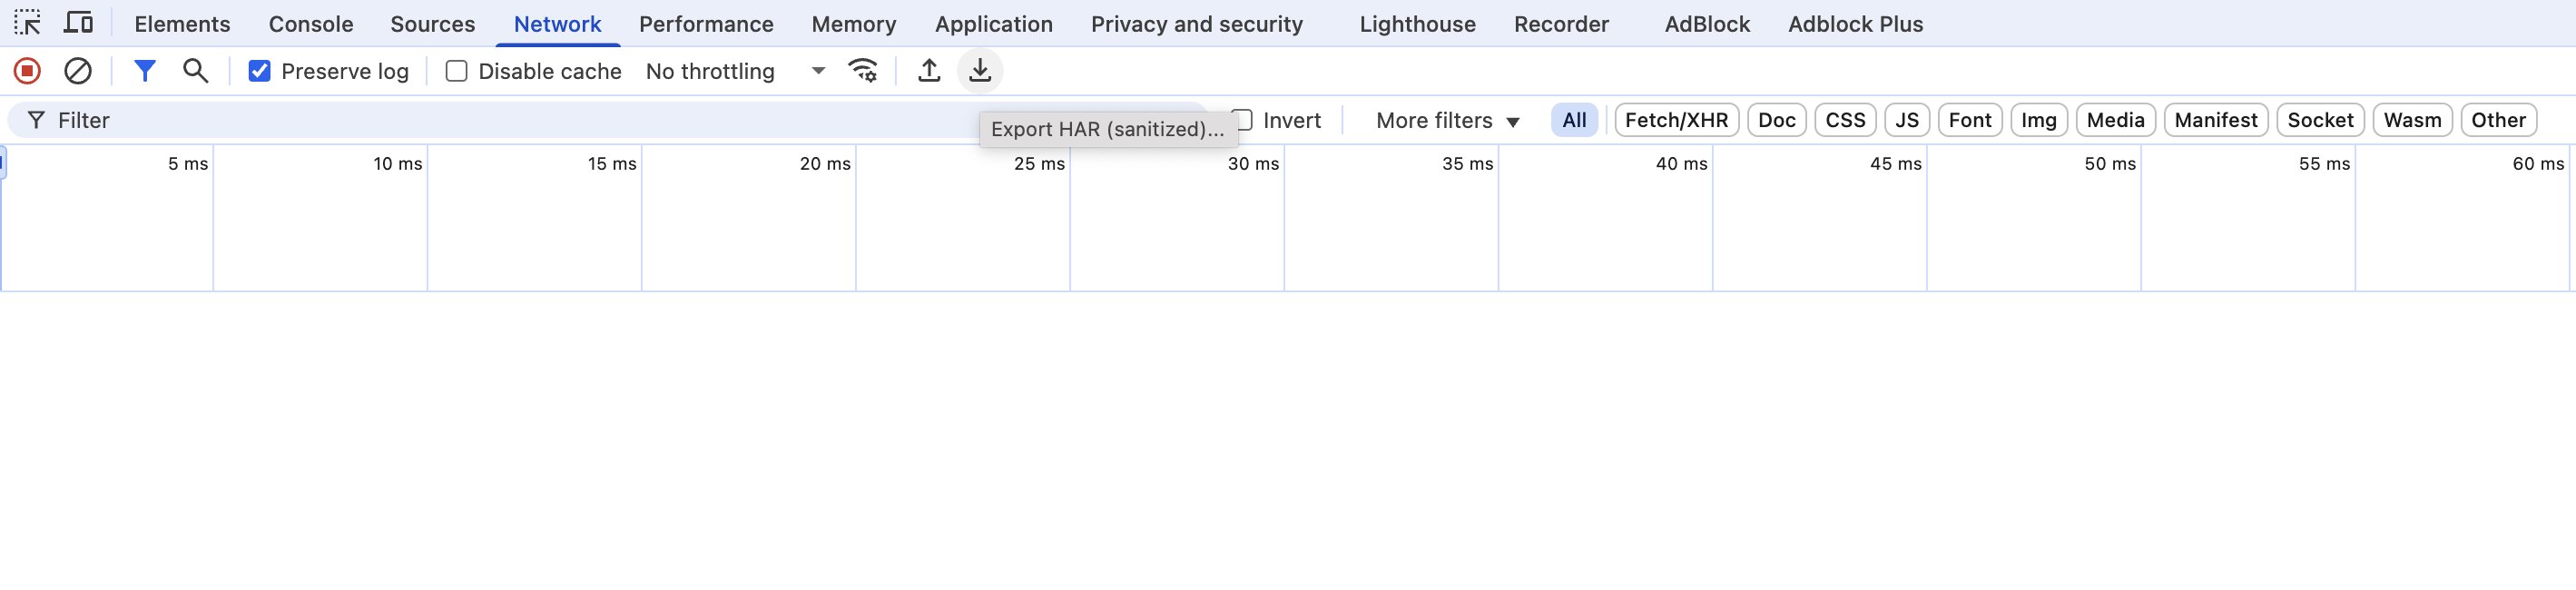Export HAR with download icon
Image resolution: width=2576 pixels, height=590 pixels.
980,71
